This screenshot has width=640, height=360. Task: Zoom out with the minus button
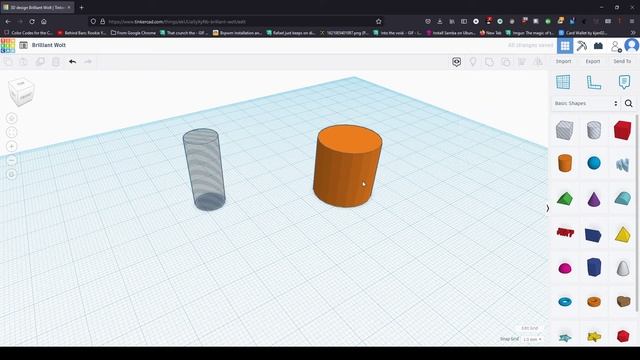coord(11,160)
